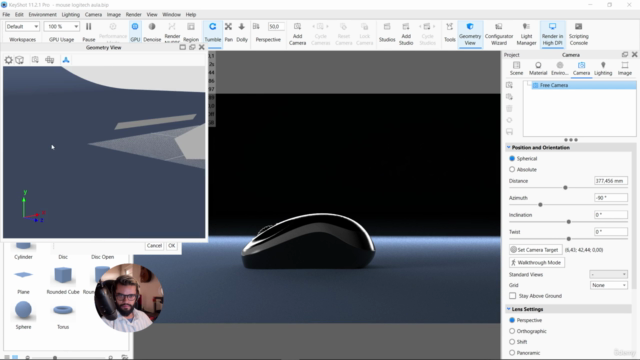Screen dimensions: 640x360
Task: Add the Sphere primitive
Action: [x=23, y=314]
